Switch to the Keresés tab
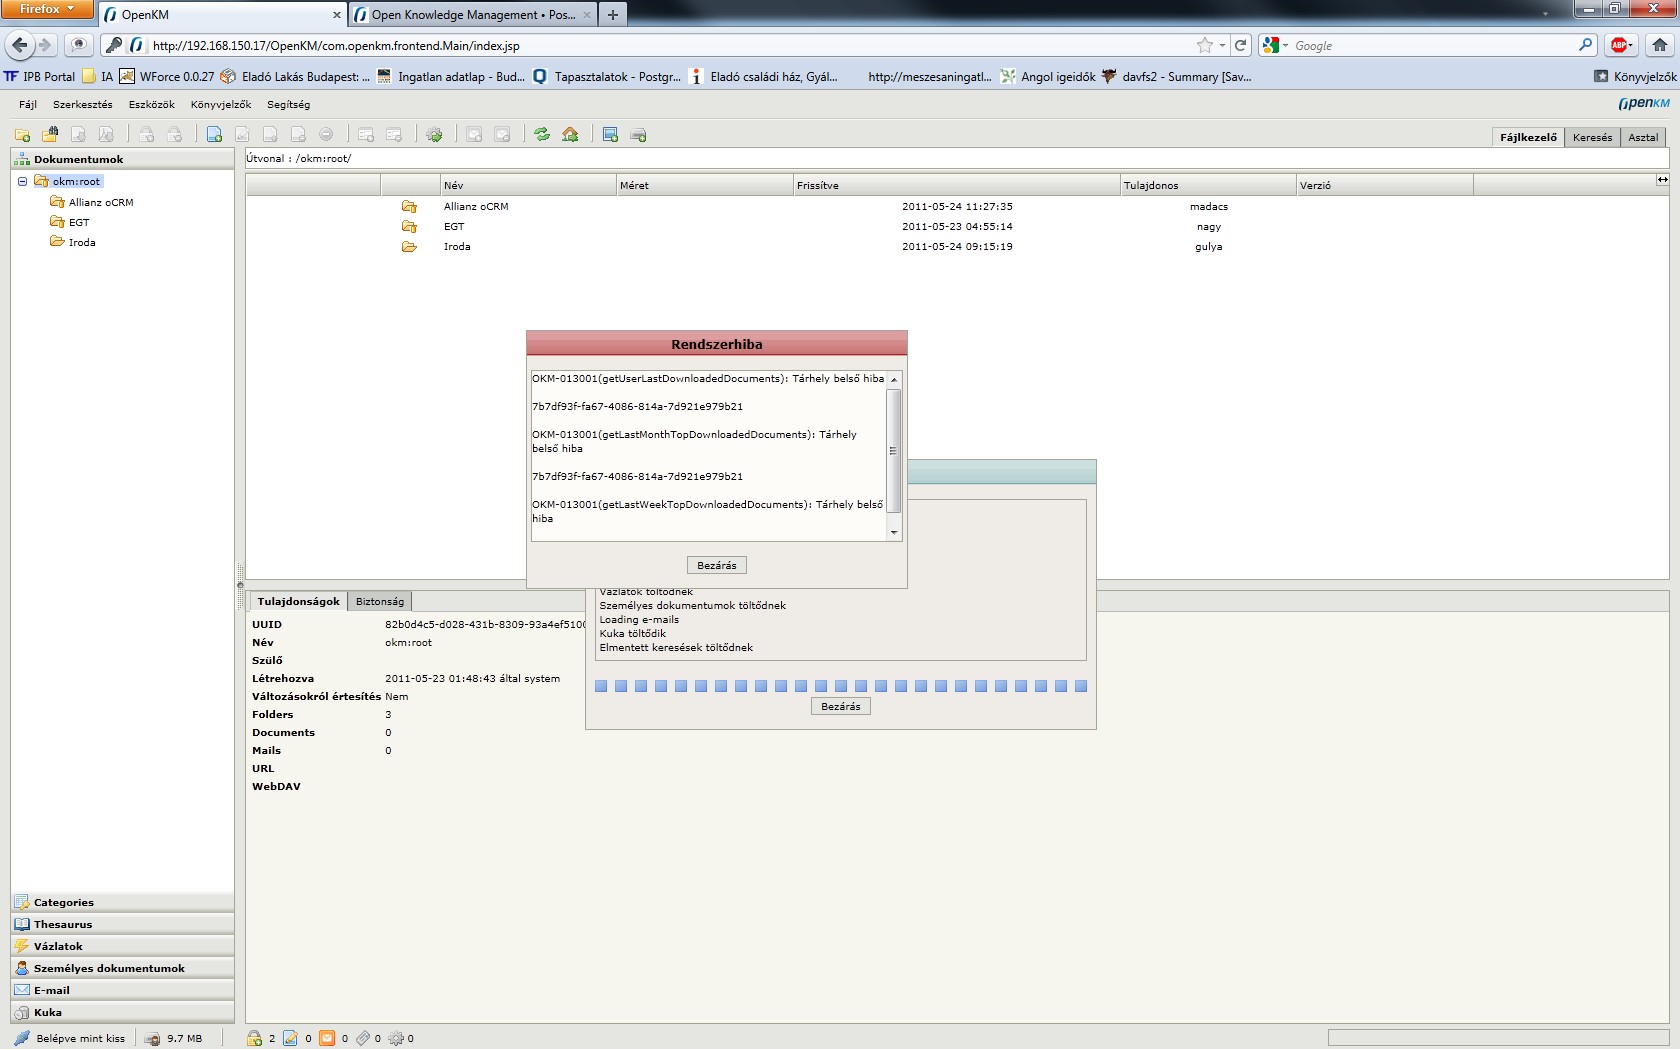1680x1050 pixels. 1592,137
